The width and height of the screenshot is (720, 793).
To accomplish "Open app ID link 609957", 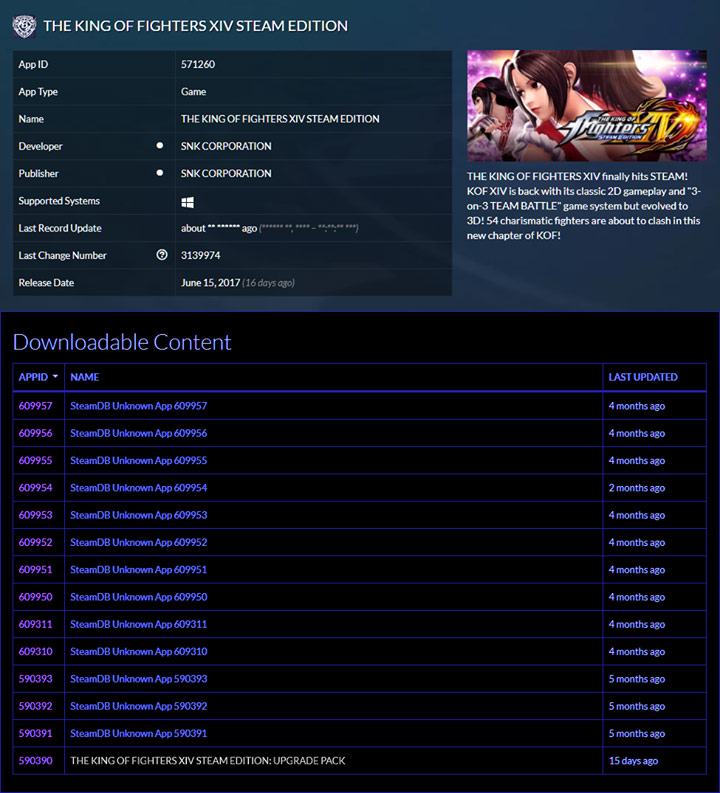I will click(35, 406).
